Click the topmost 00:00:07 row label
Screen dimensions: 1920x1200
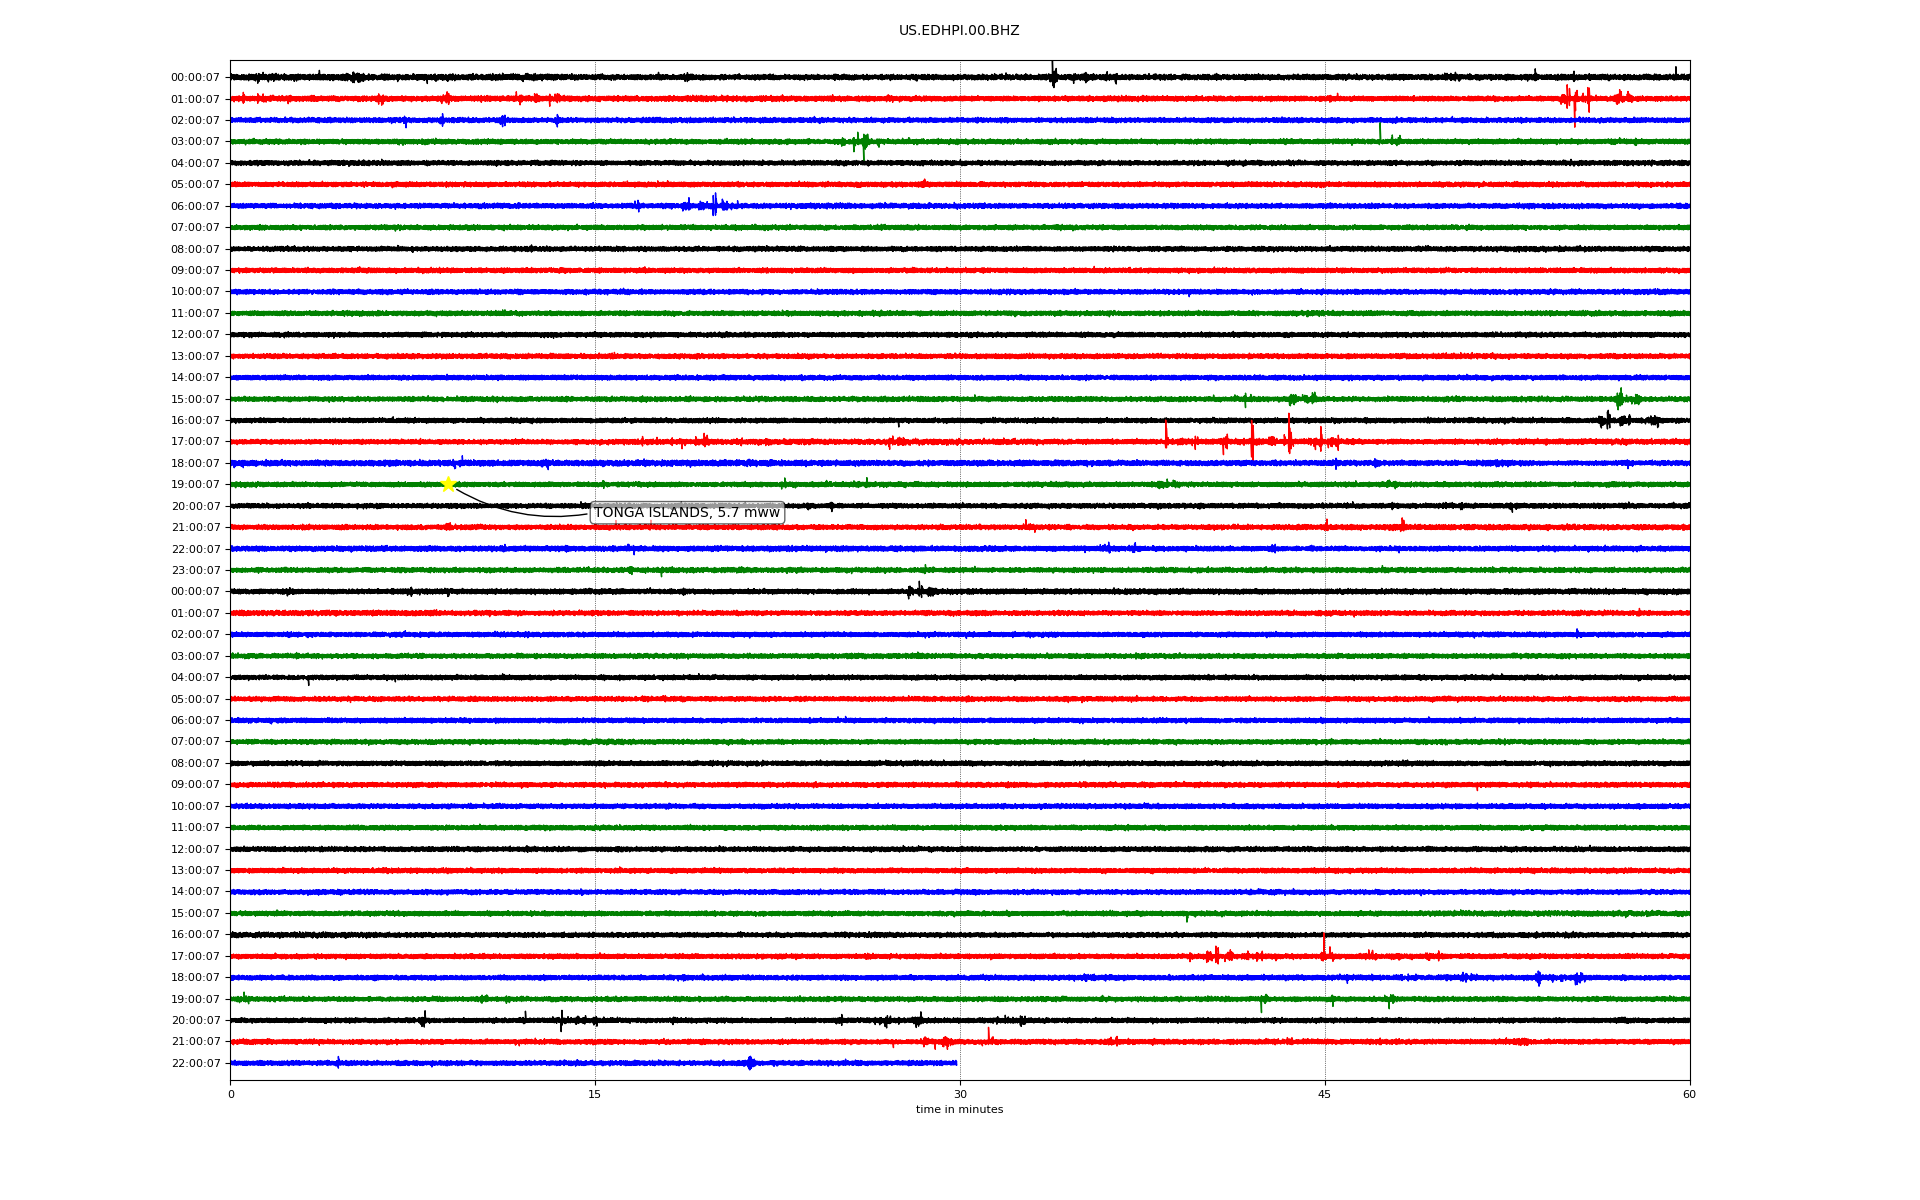(195, 78)
